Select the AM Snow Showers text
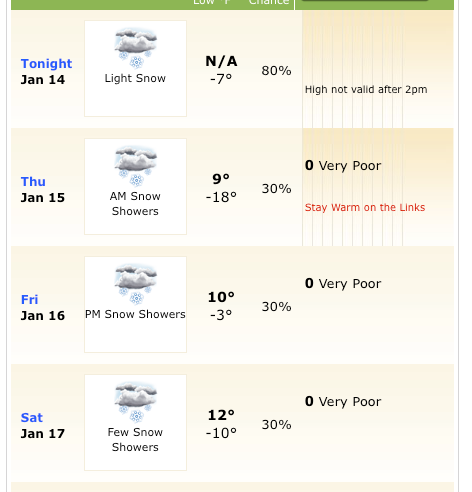472x492 pixels. pos(135,204)
